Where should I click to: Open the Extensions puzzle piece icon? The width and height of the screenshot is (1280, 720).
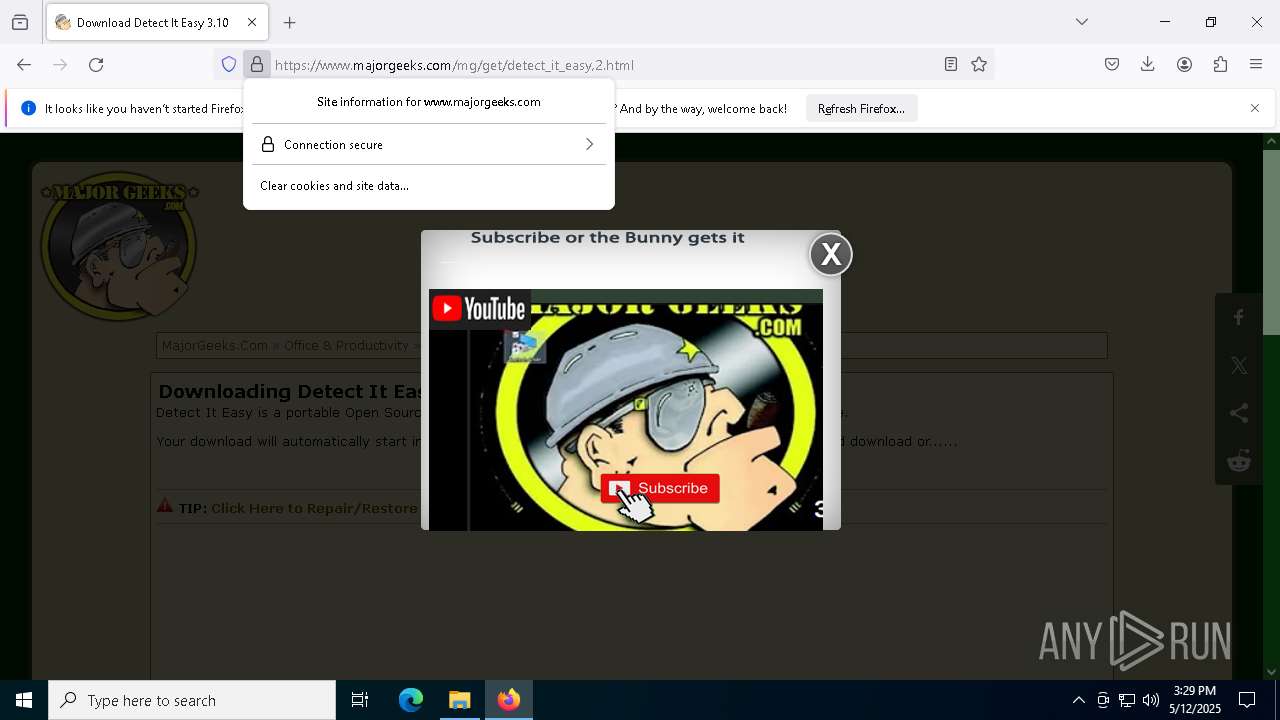click(x=1220, y=65)
